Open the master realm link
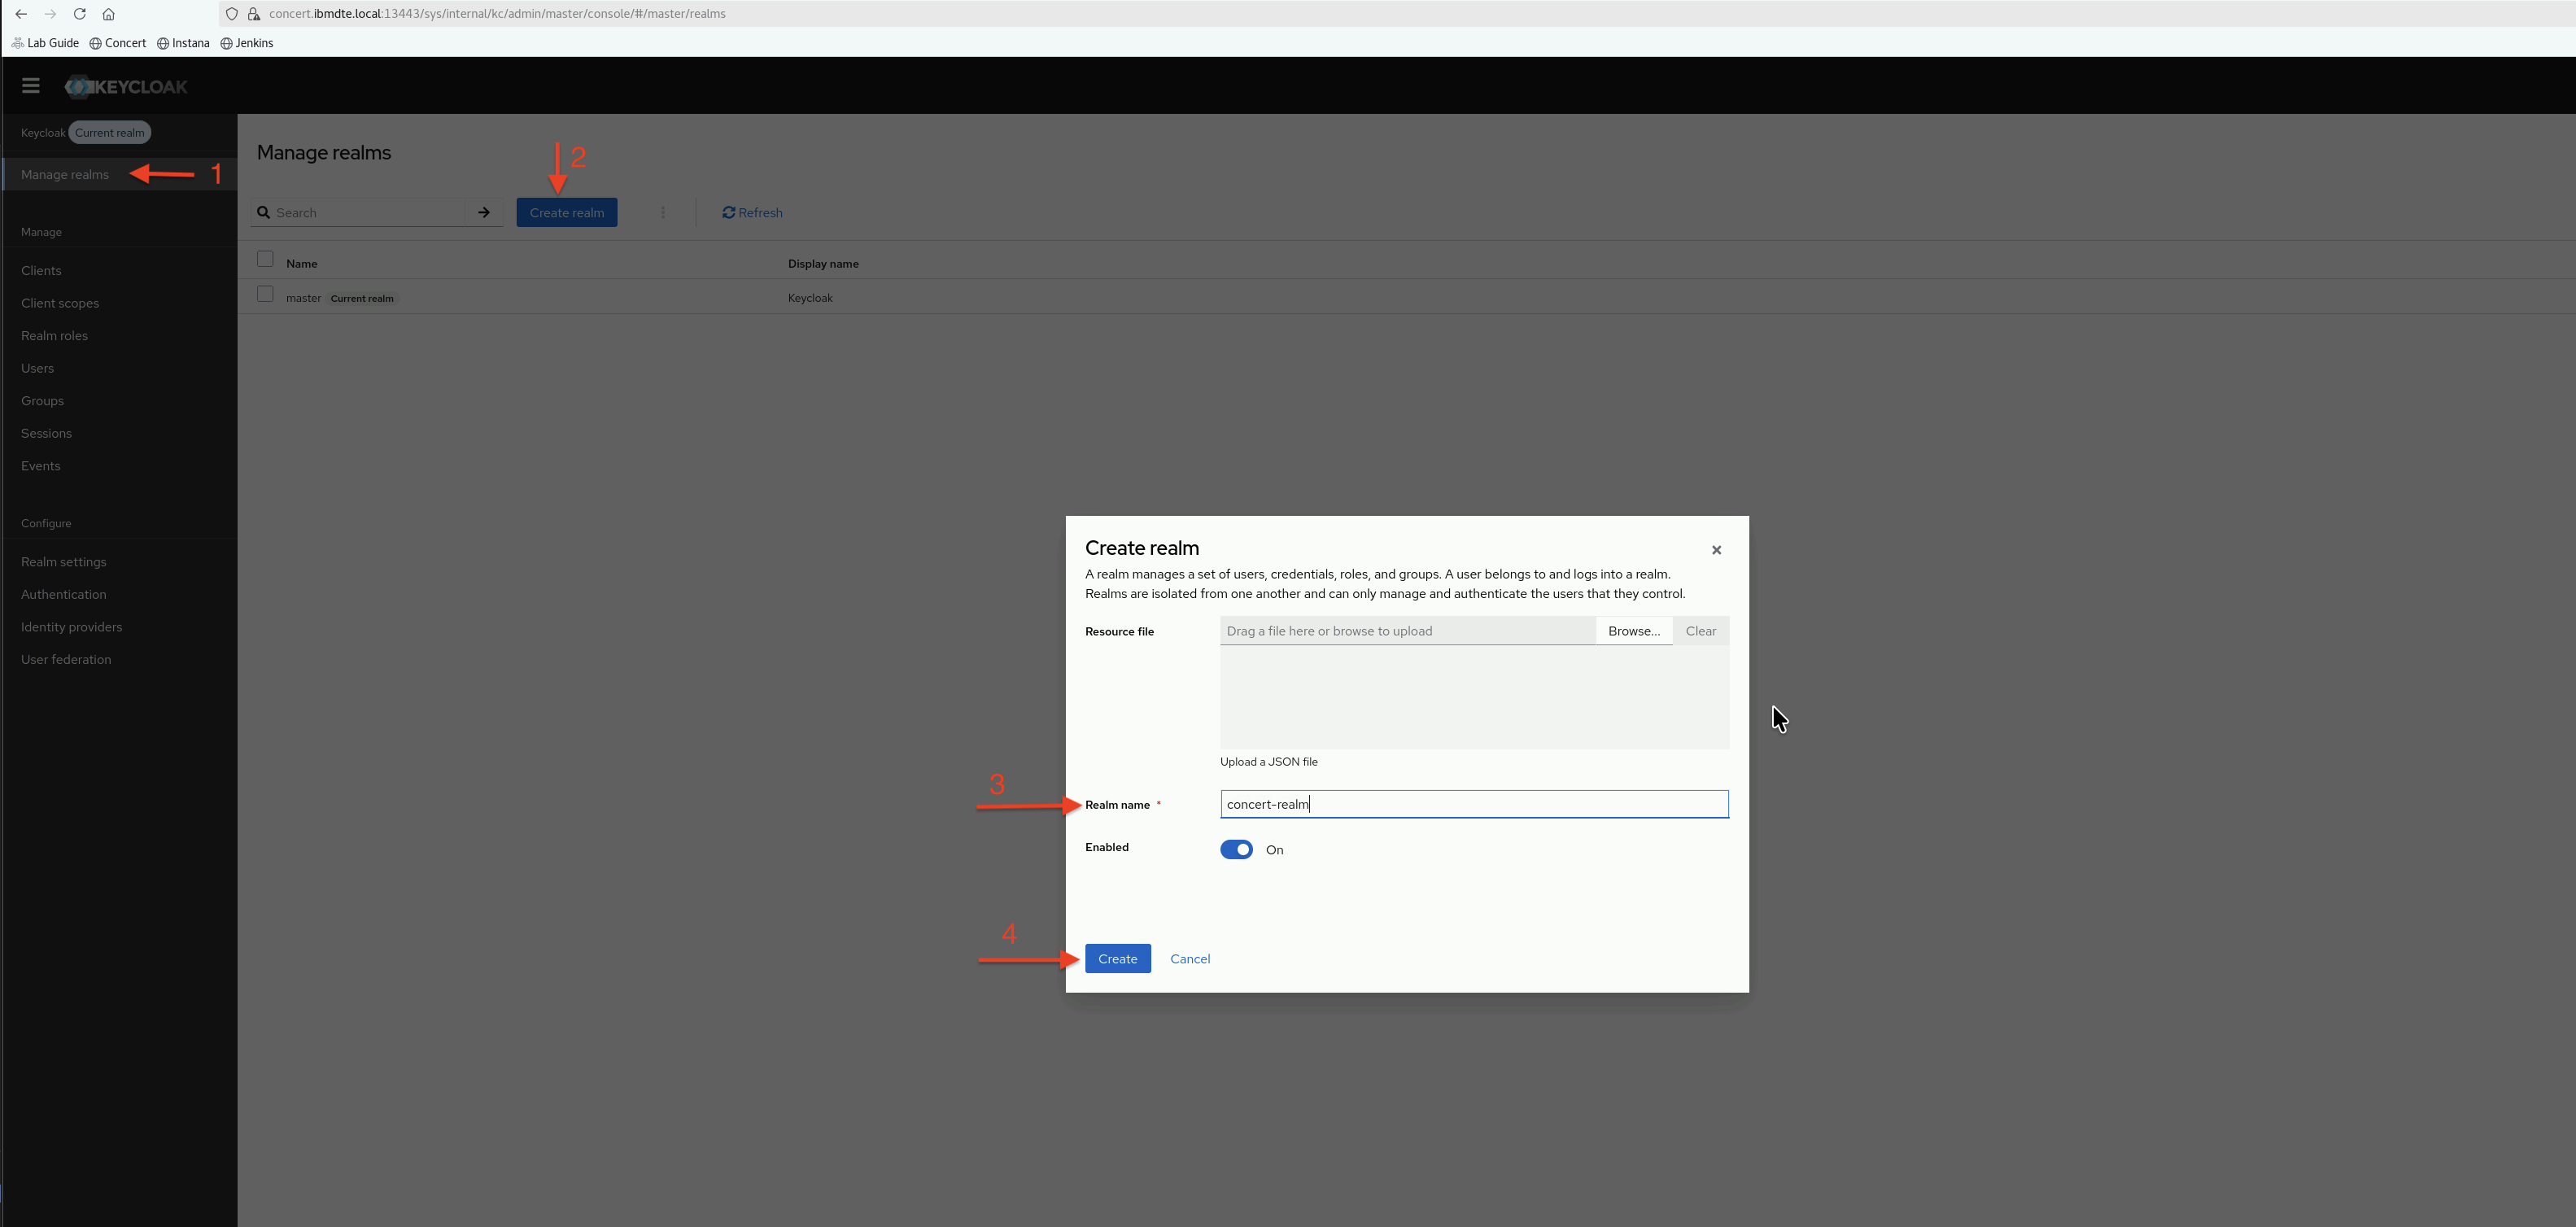 click(304, 298)
